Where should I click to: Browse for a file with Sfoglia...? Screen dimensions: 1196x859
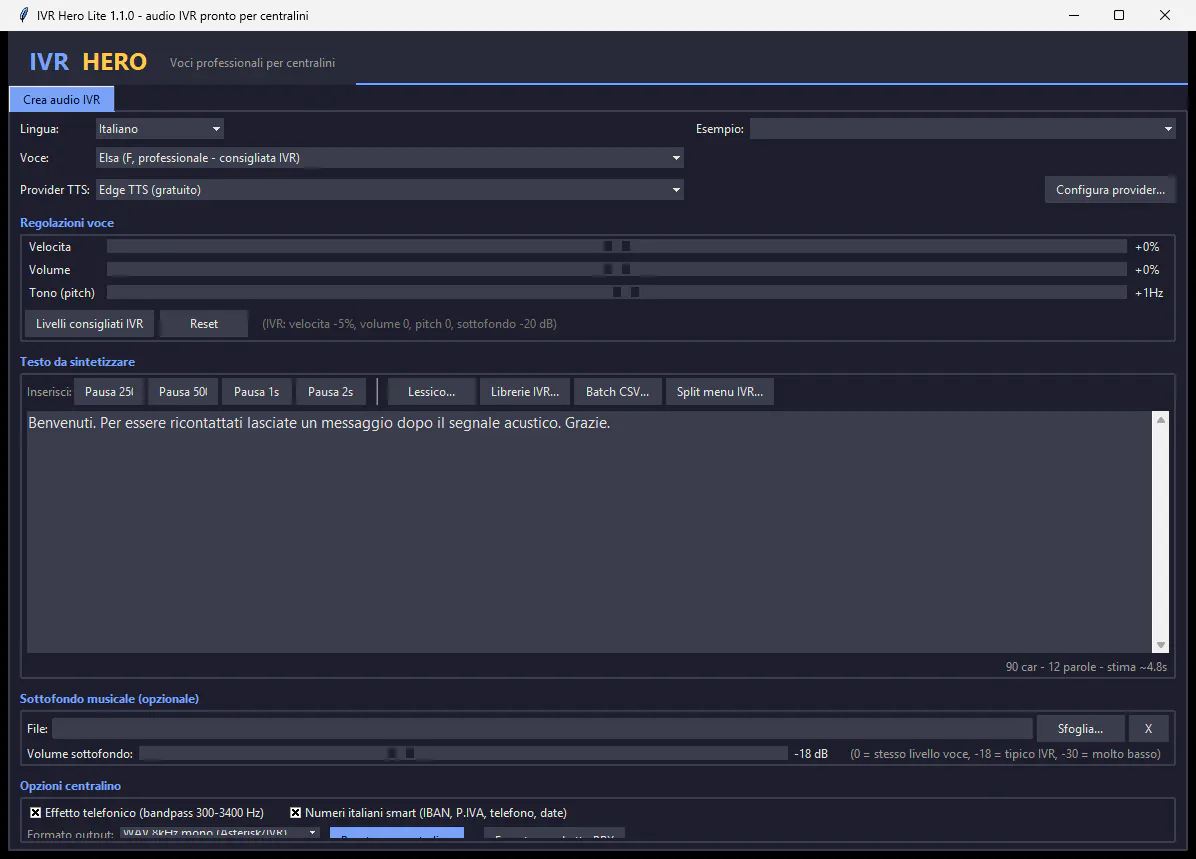click(x=1080, y=729)
